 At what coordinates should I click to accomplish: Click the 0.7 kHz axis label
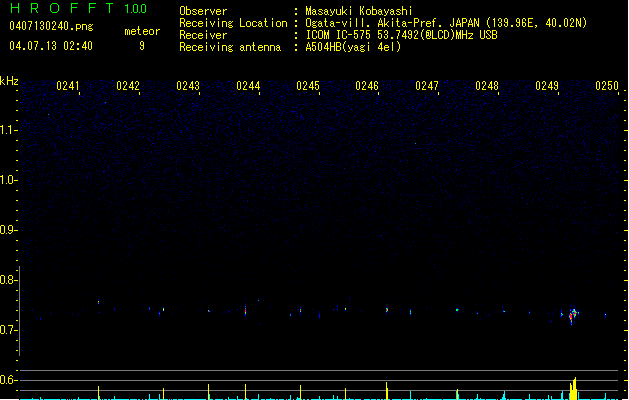pyautogui.click(x=8, y=330)
